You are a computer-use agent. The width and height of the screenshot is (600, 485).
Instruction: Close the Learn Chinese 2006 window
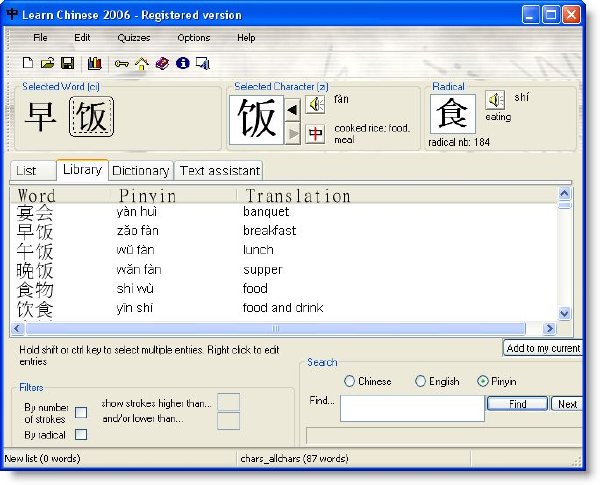(x=571, y=15)
